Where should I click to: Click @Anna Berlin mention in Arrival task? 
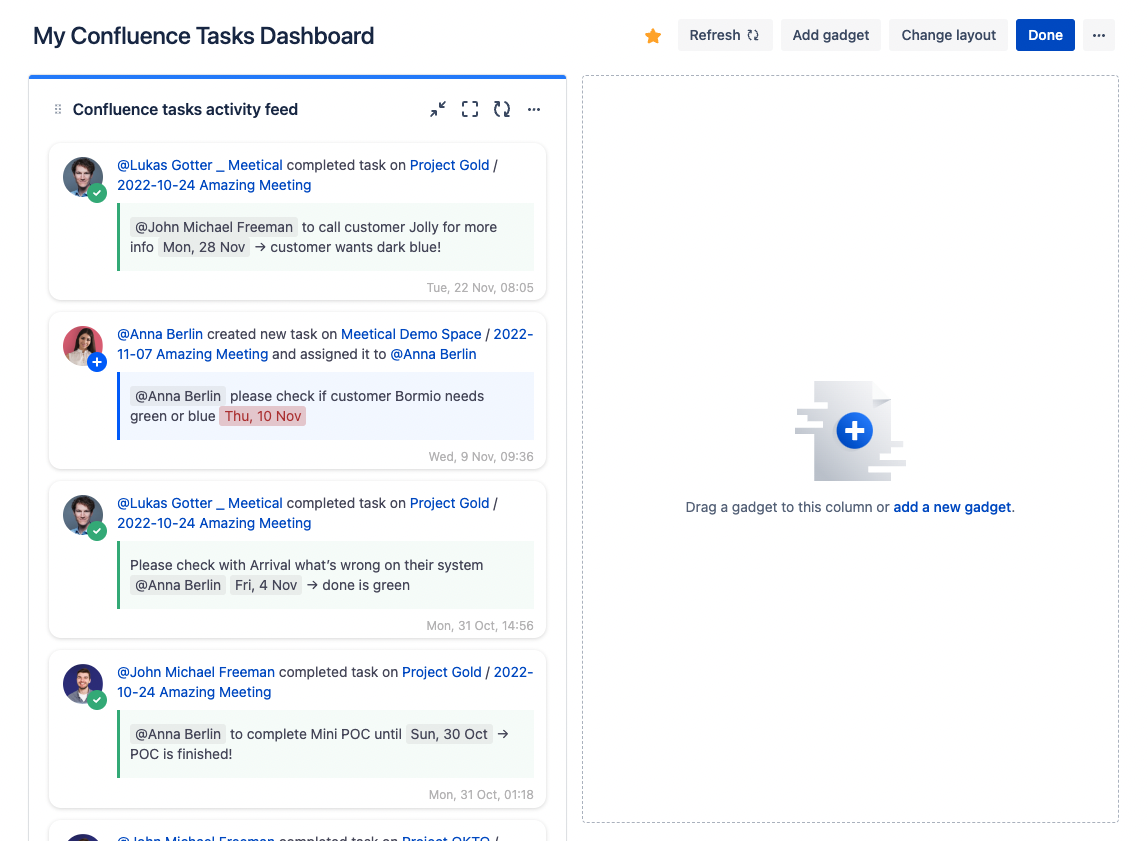[x=178, y=586]
